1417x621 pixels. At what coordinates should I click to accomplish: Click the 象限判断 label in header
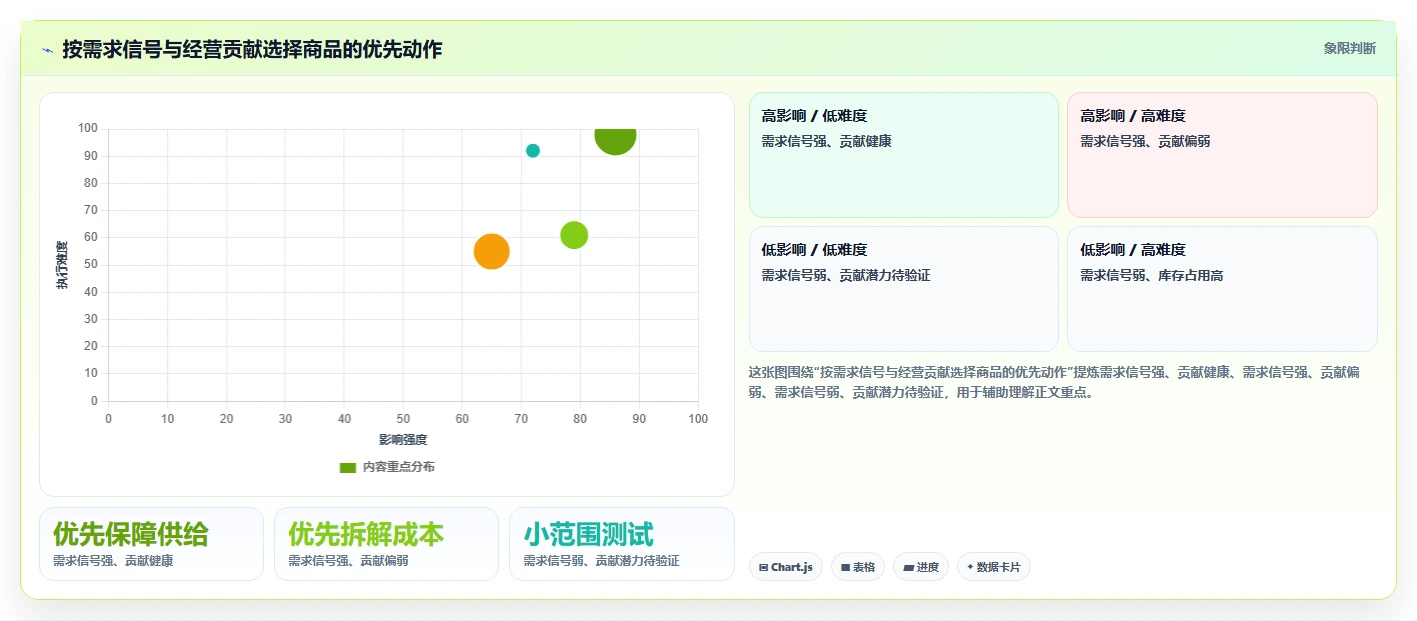pyautogui.click(x=1349, y=48)
